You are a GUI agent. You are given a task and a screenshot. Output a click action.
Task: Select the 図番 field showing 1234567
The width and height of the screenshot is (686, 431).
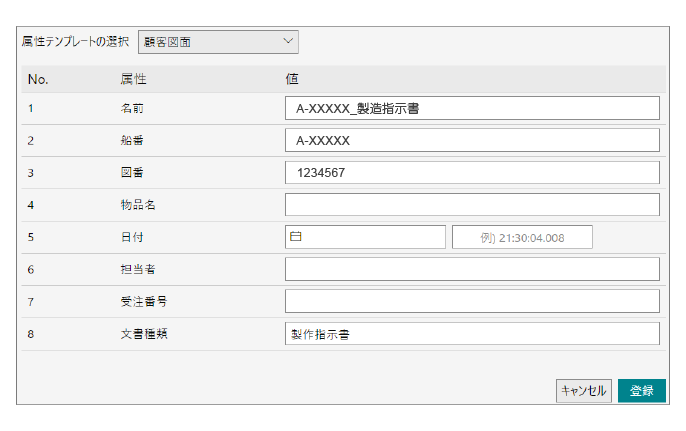pyautogui.click(x=472, y=172)
